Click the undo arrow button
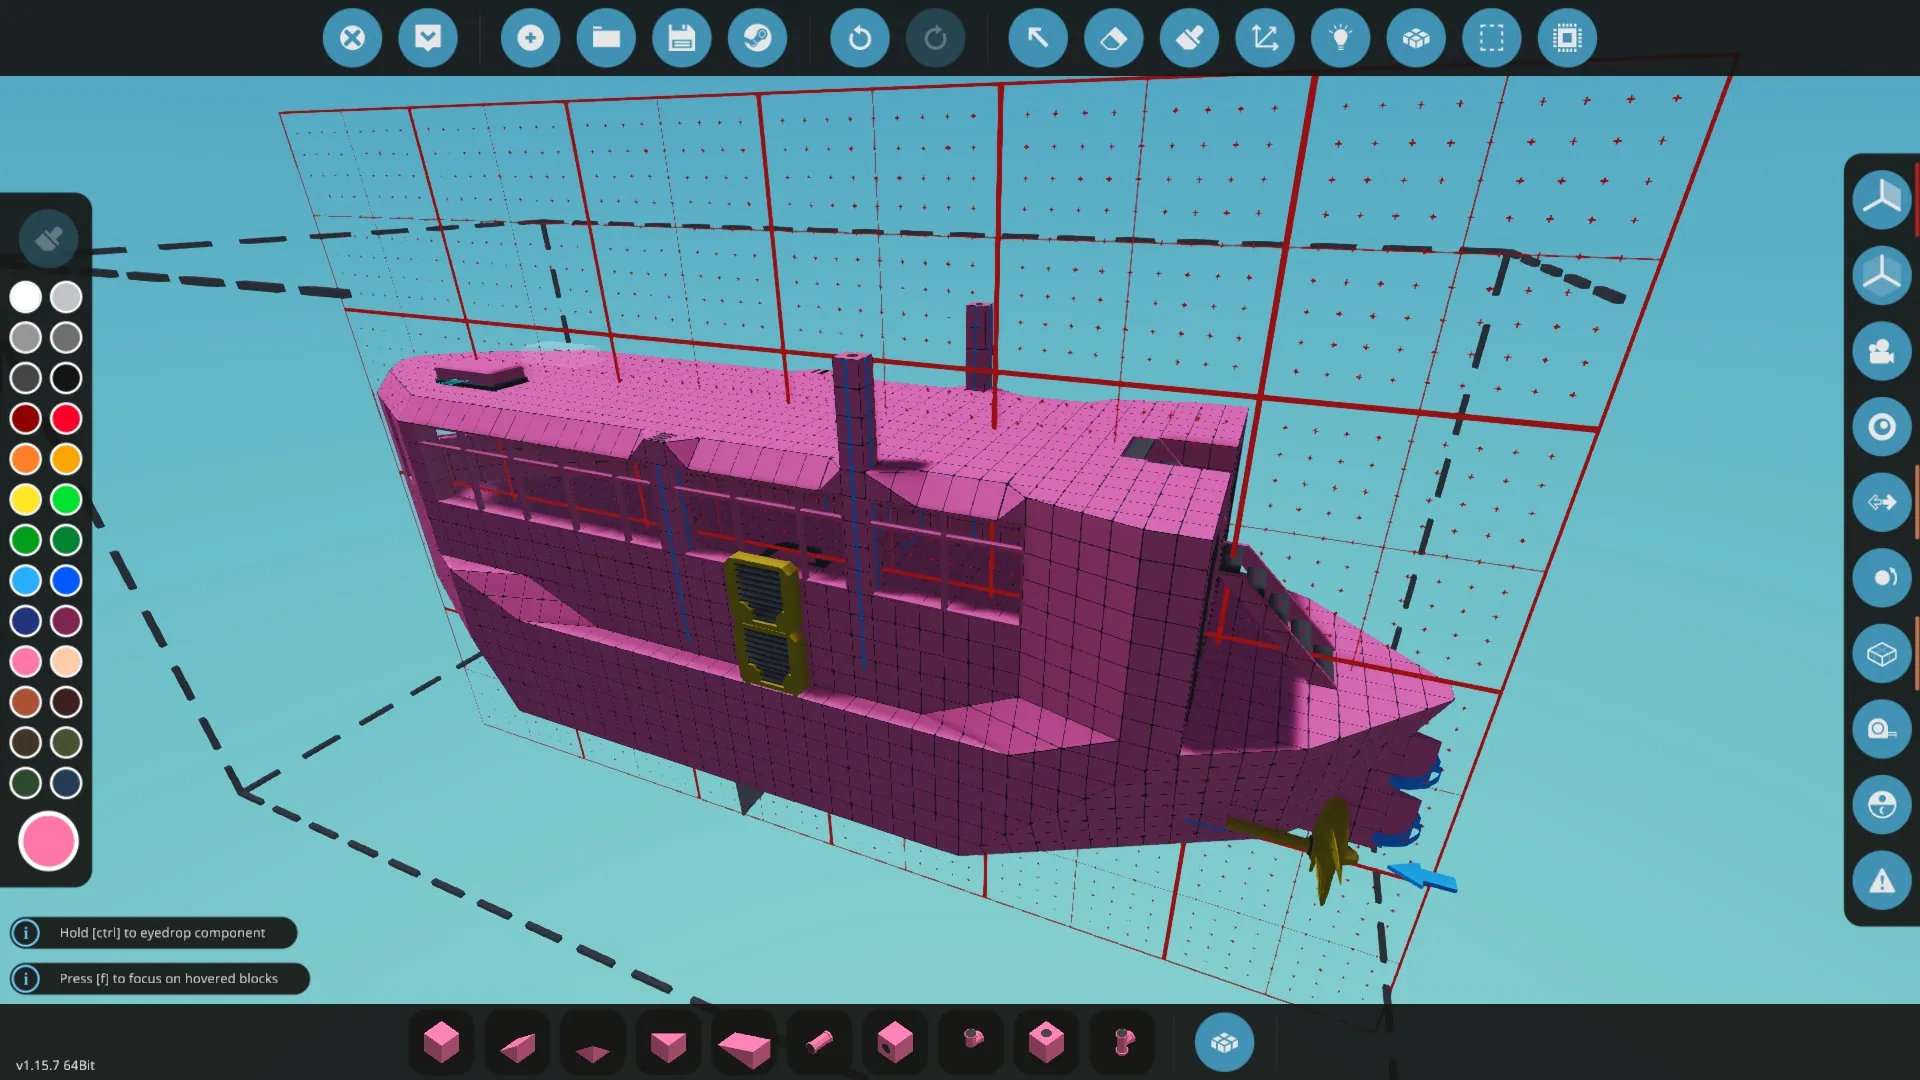1920x1080 pixels. click(x=859, y=38)
